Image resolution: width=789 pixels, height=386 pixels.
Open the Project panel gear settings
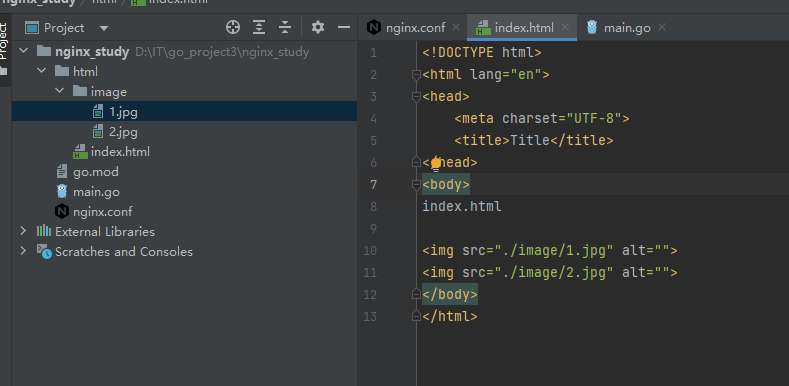(x=318, y=28)
